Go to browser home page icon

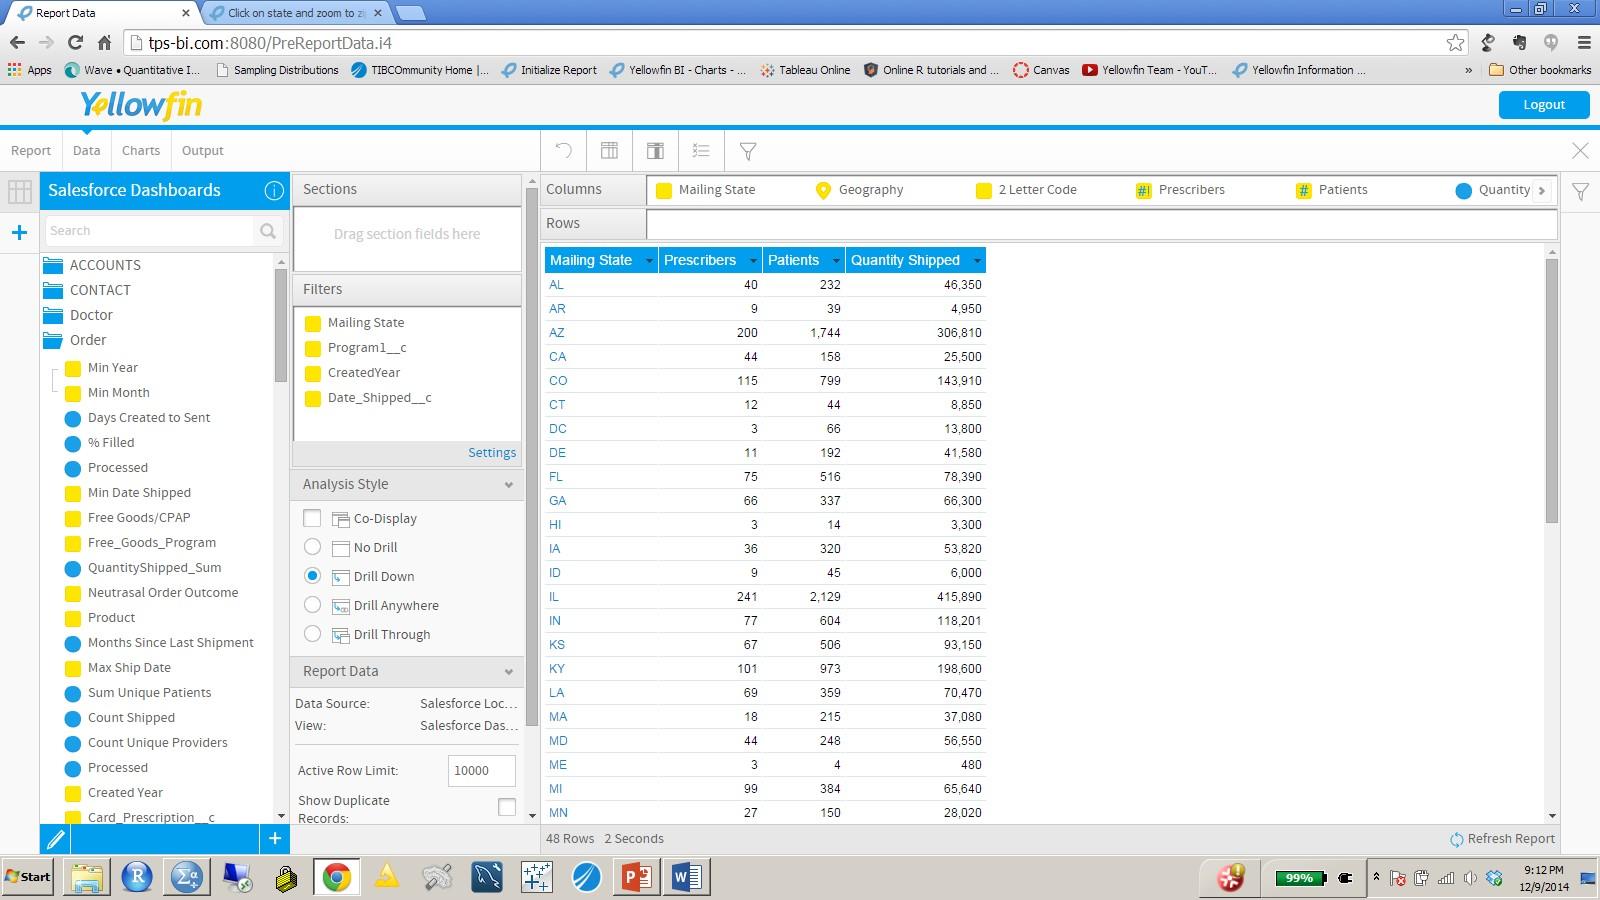pos(104,42)
